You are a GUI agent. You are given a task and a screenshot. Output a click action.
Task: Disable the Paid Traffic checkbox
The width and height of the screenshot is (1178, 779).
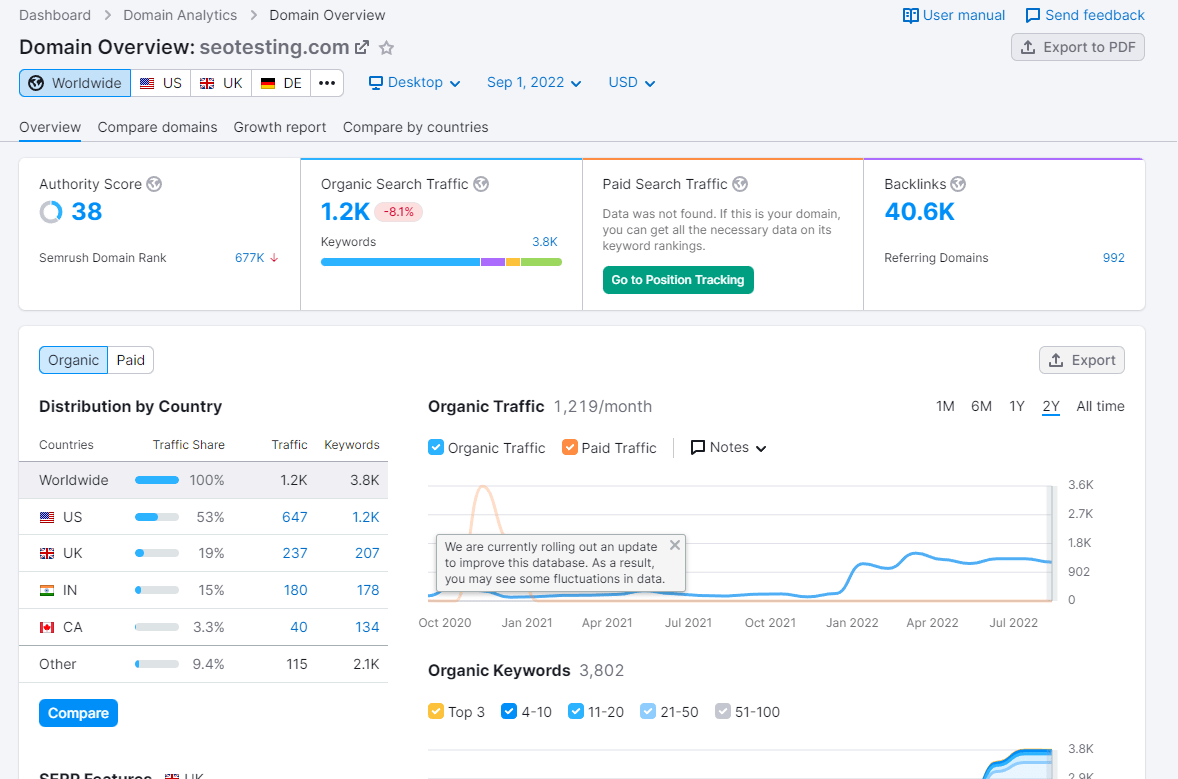click(x=571, y=447)
